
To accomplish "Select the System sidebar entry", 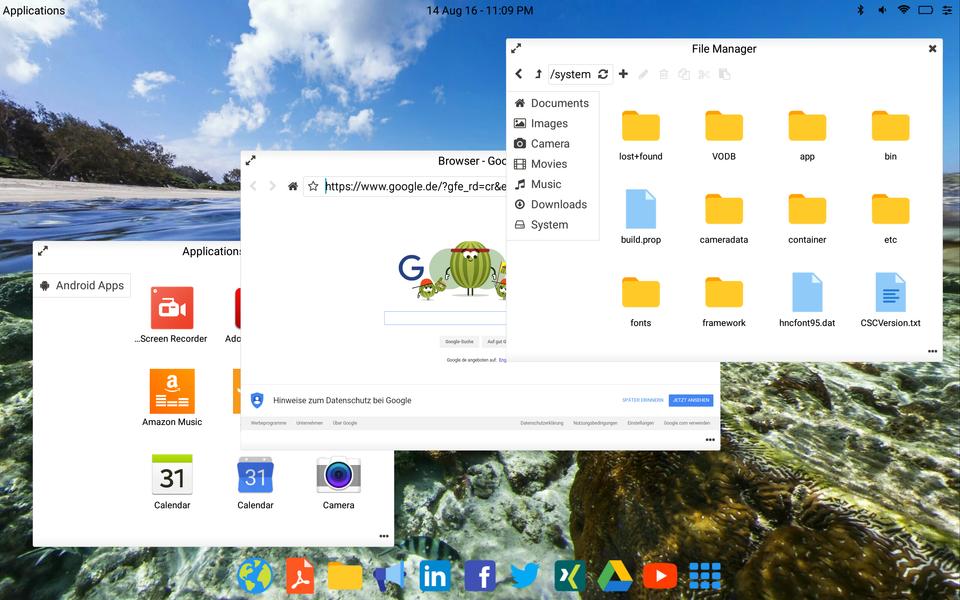I will click(541, 225).
